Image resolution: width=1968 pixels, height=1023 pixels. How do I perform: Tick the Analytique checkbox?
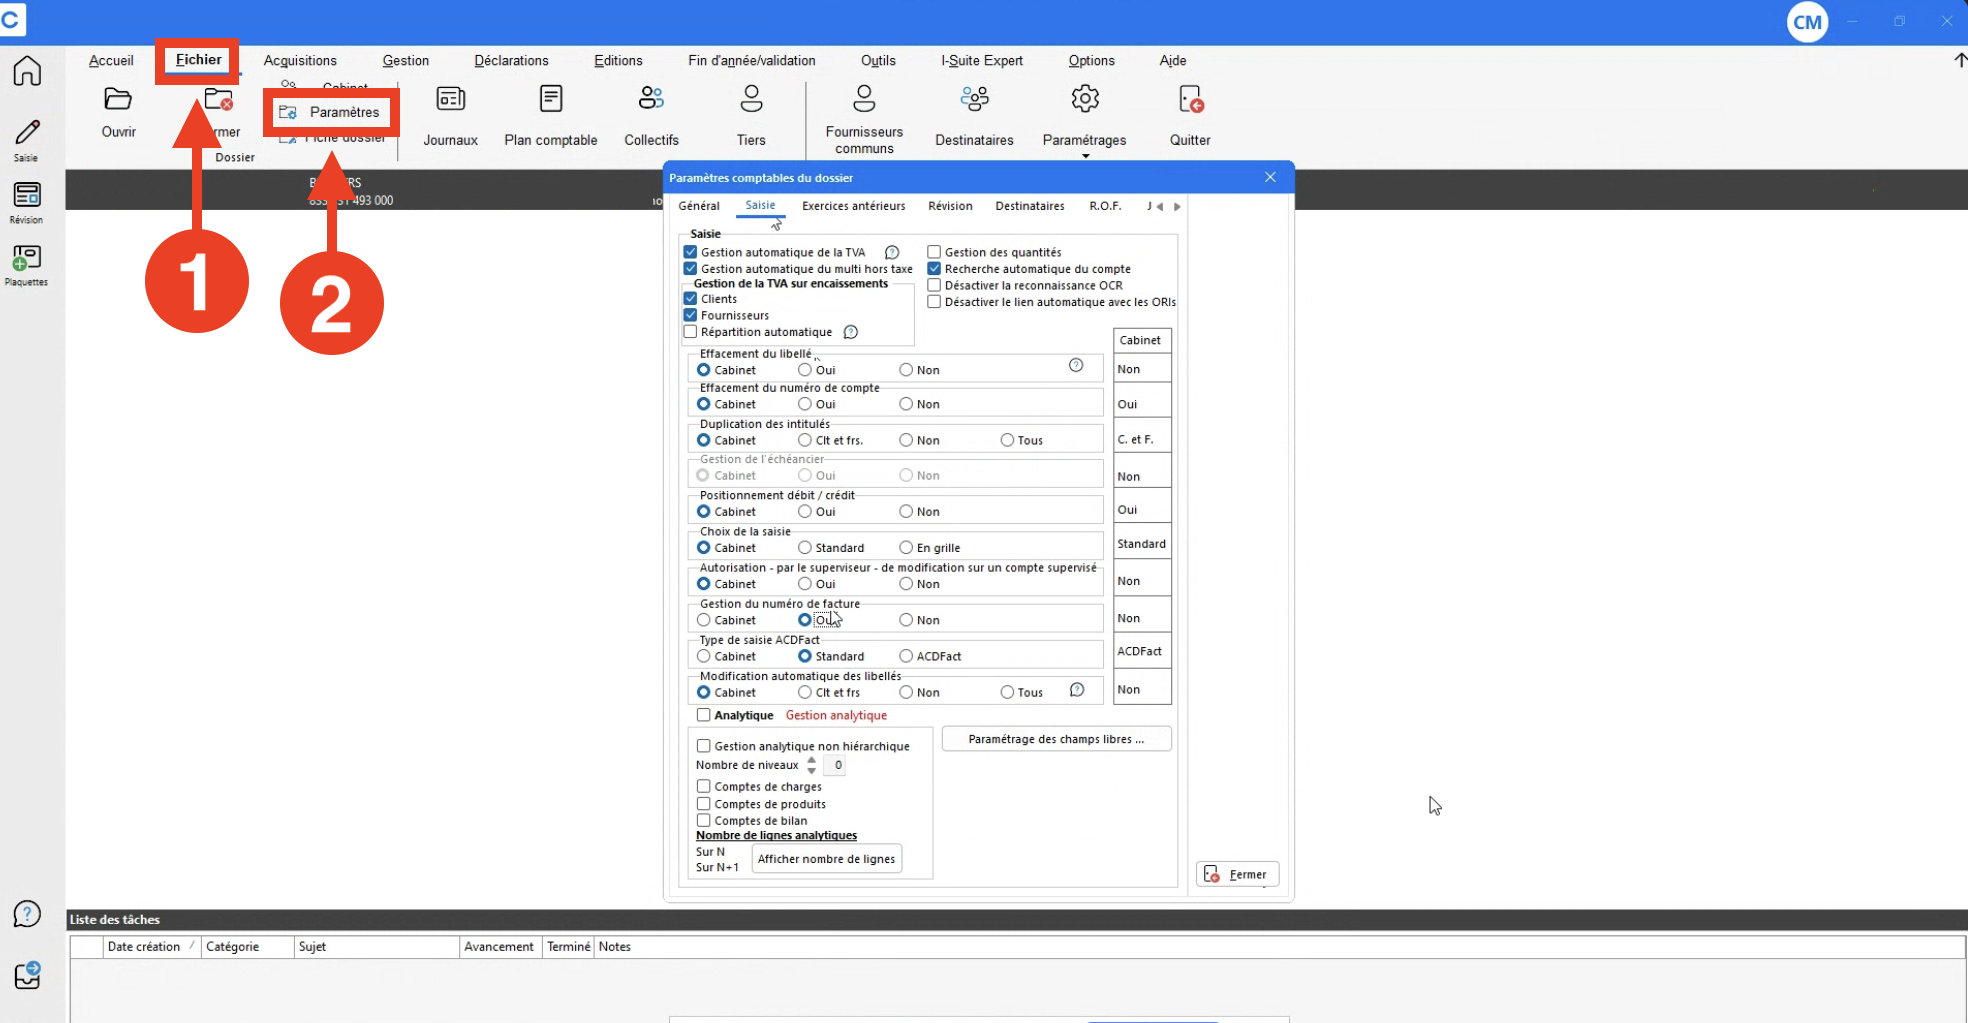point(704,715)
